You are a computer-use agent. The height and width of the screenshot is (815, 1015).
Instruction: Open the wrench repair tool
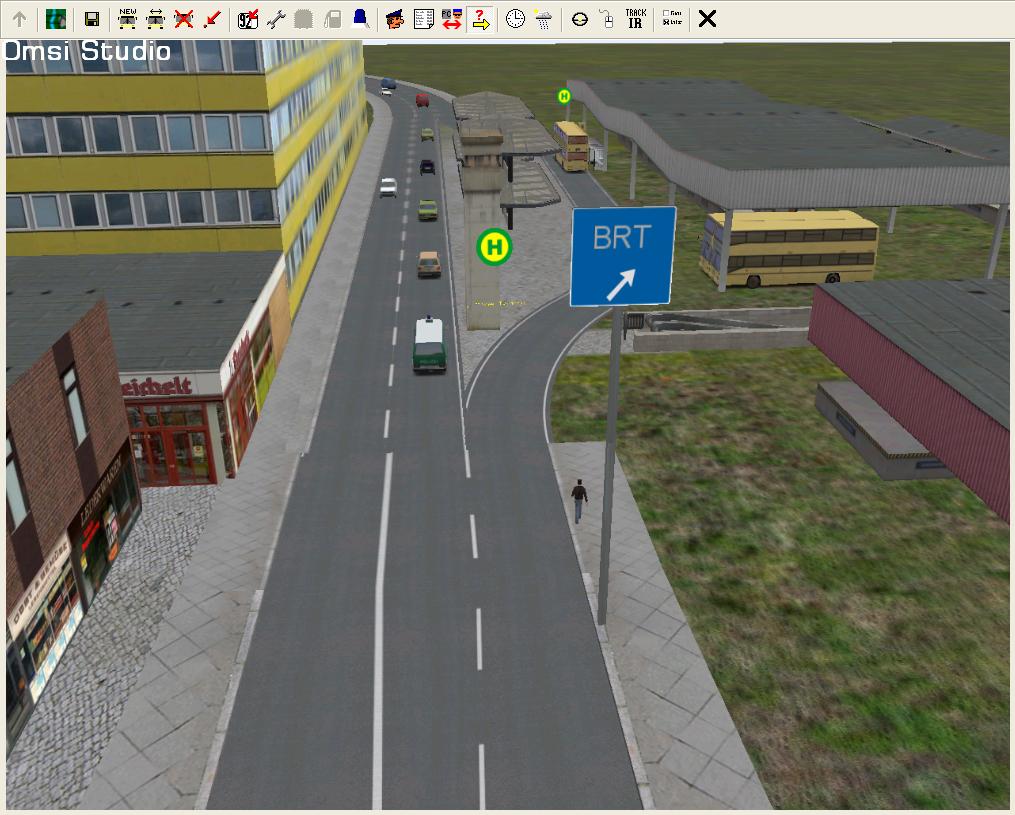click(276, 18)
